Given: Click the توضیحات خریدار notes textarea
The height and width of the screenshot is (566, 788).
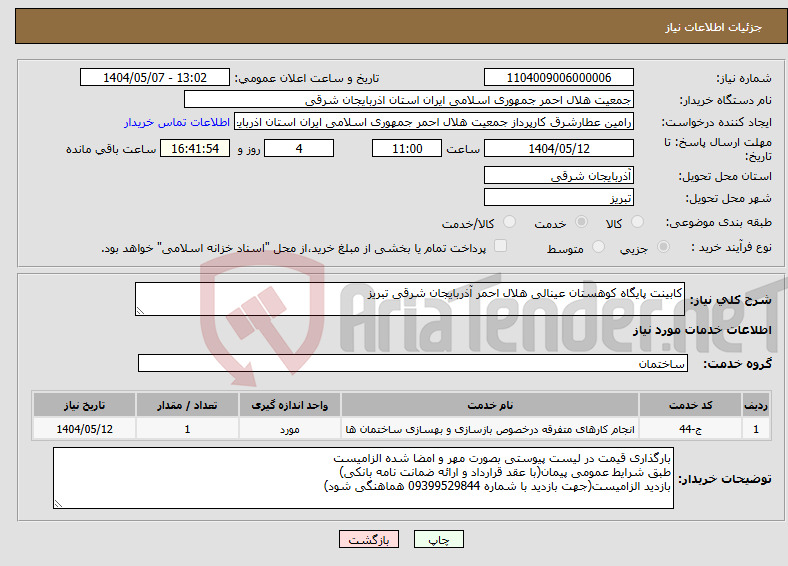Looking at the screenshot, I should pyautogui.click(x=363, y=478).
